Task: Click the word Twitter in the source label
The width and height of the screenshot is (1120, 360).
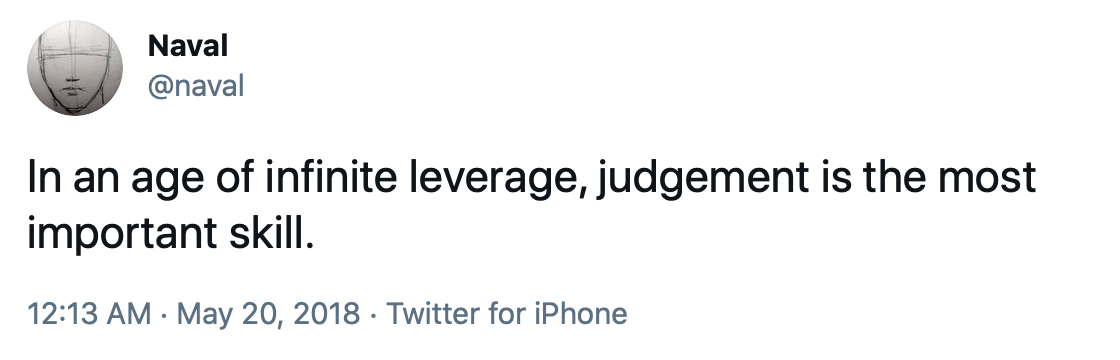Action: coord(433,314)
